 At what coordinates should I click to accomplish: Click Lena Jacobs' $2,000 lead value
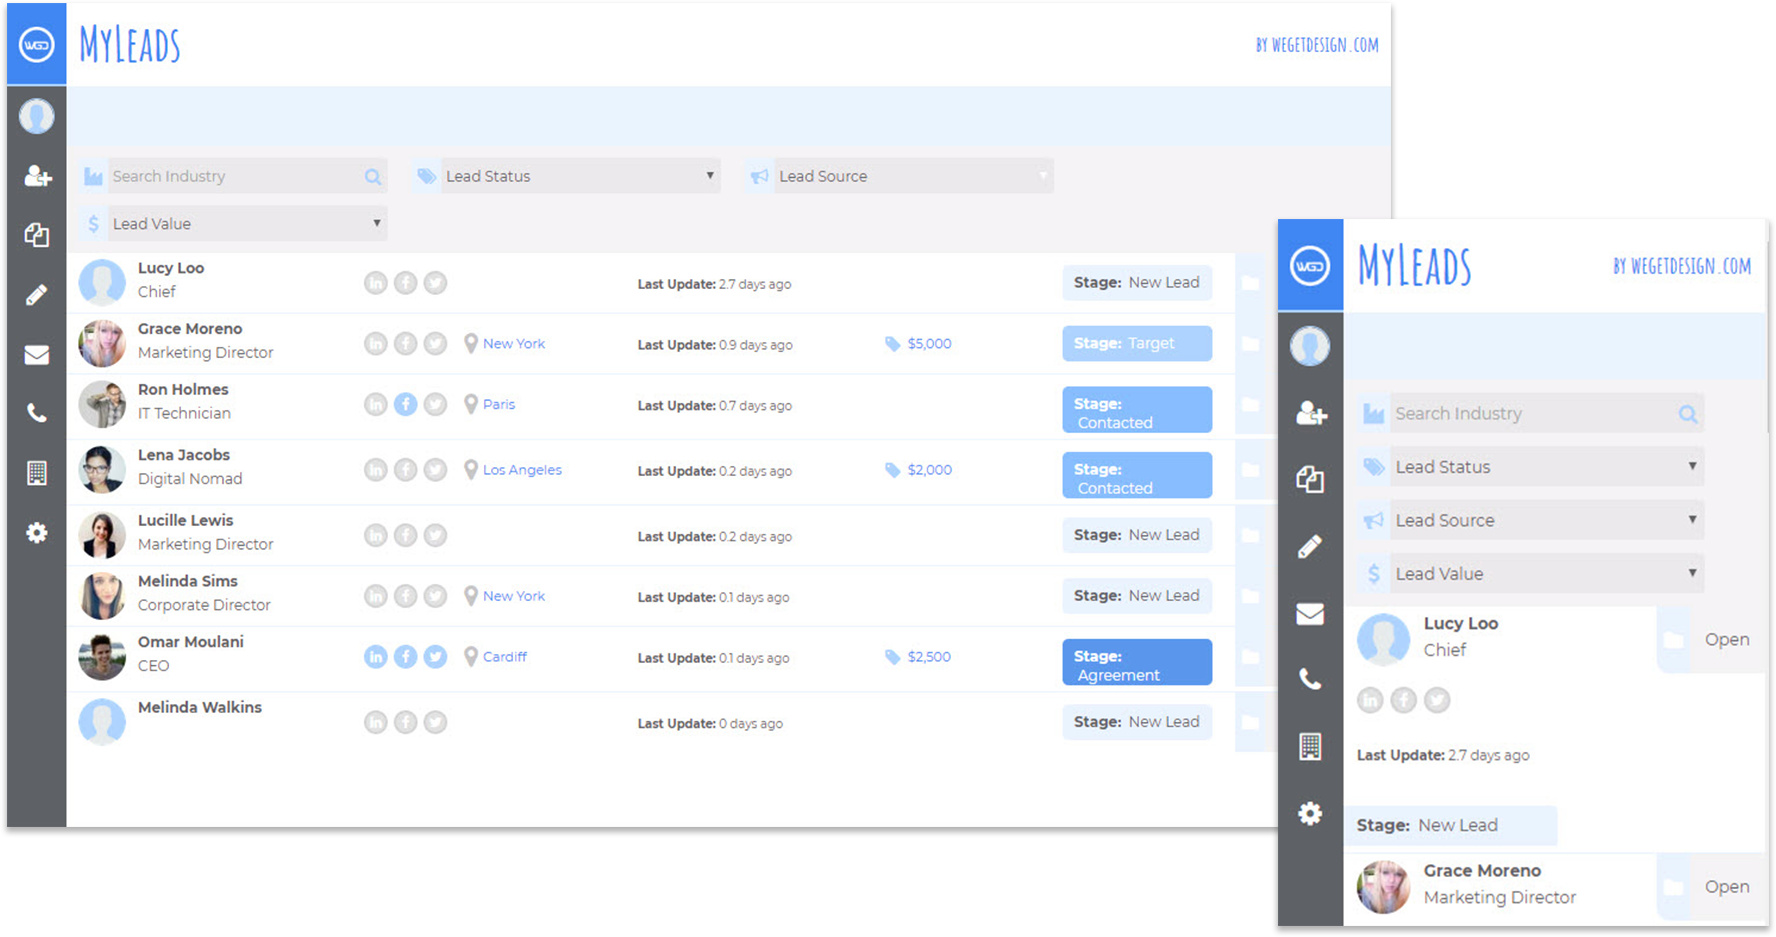(x=929, y=470)
